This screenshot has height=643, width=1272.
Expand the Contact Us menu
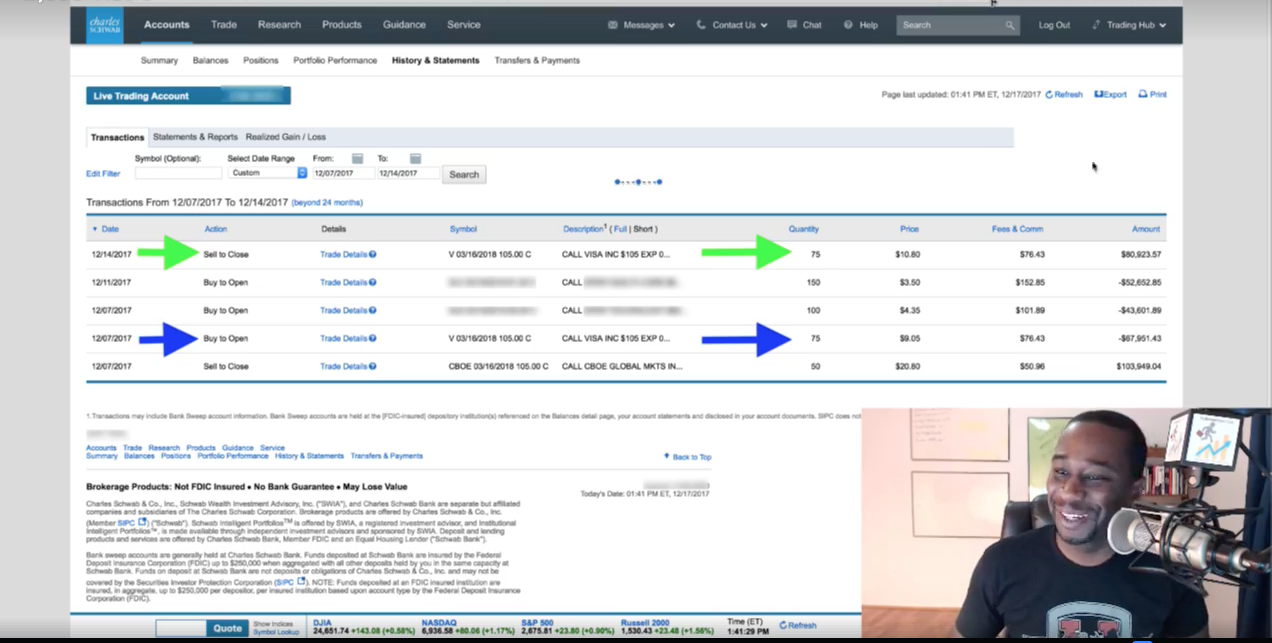(x=733, y=25)
